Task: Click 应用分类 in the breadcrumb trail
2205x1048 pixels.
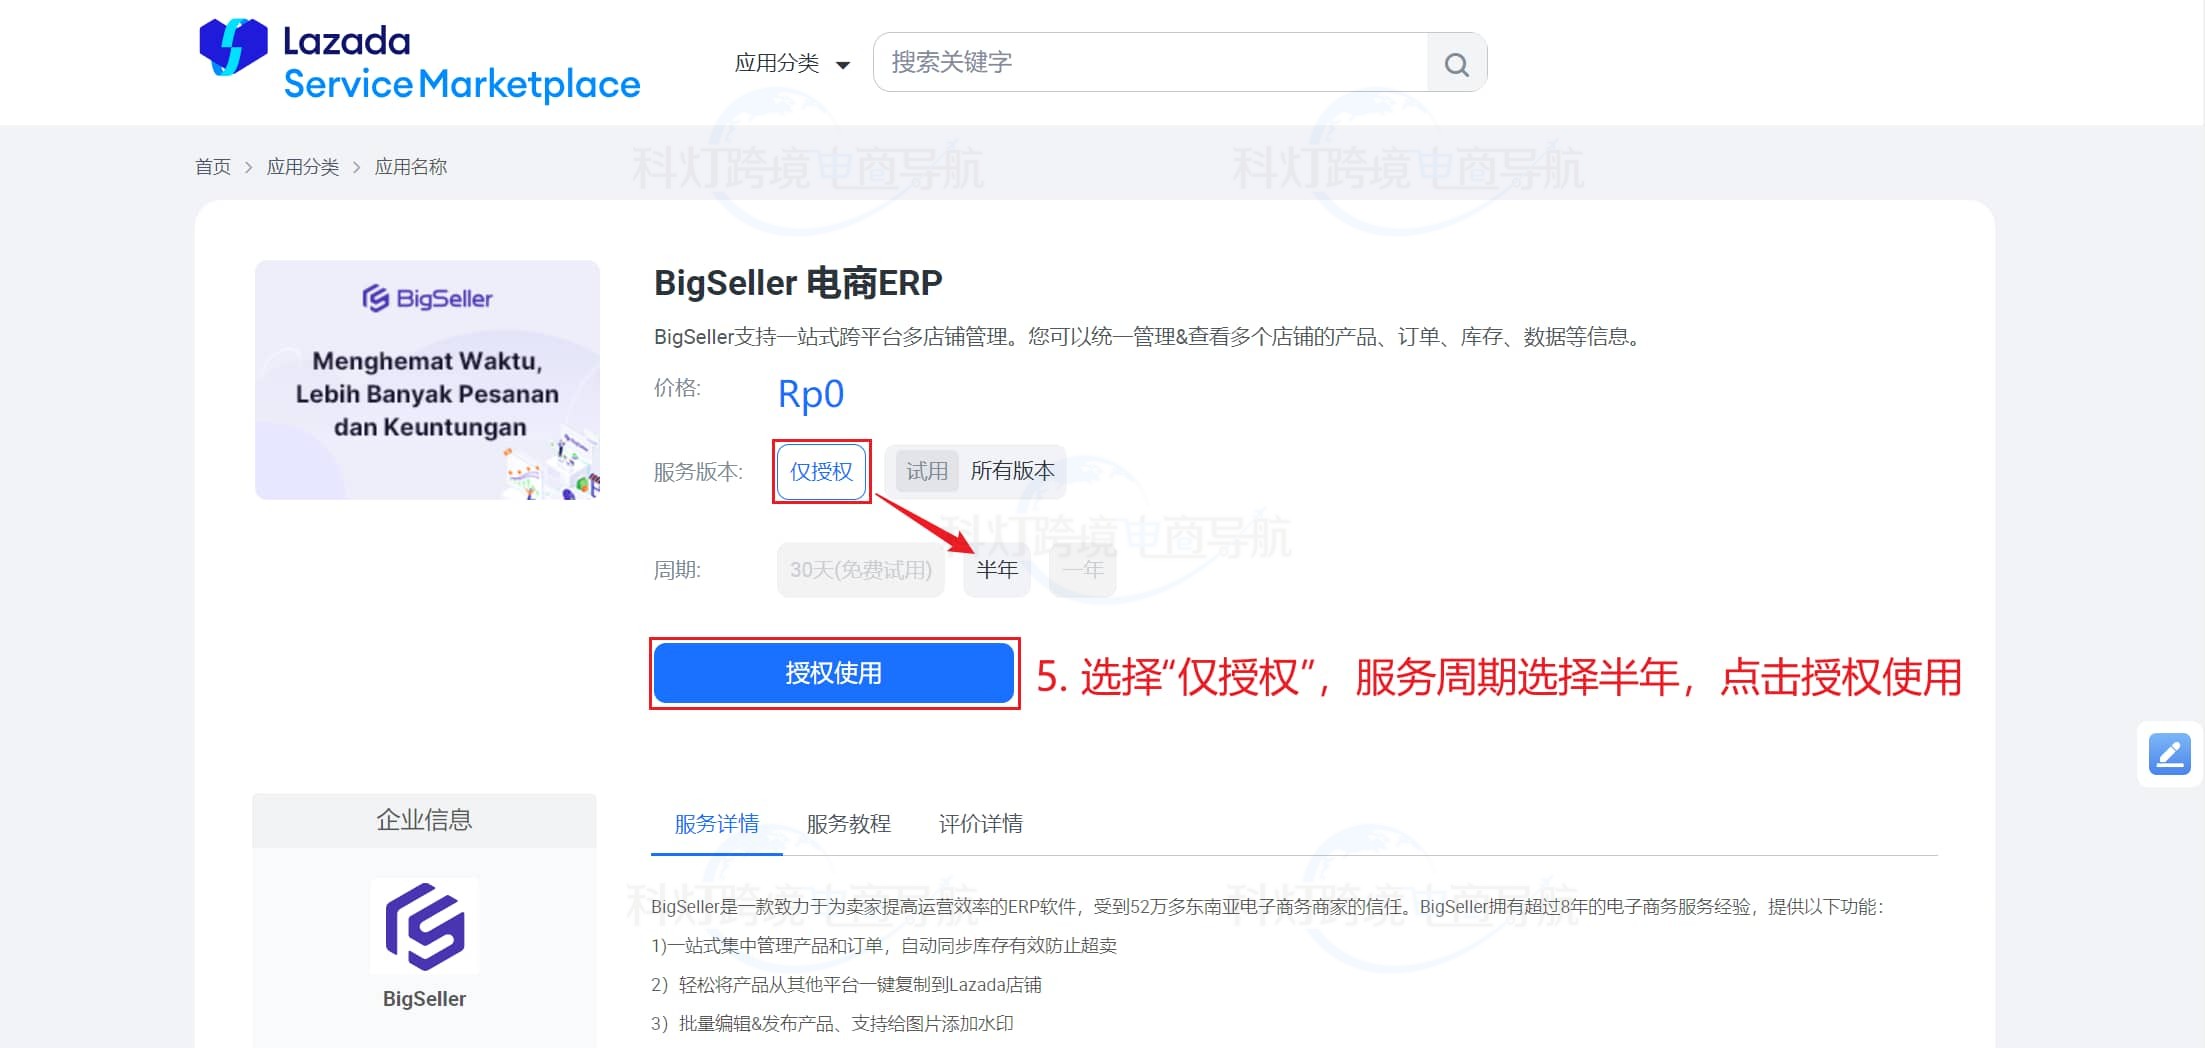Action: [302, 167]
